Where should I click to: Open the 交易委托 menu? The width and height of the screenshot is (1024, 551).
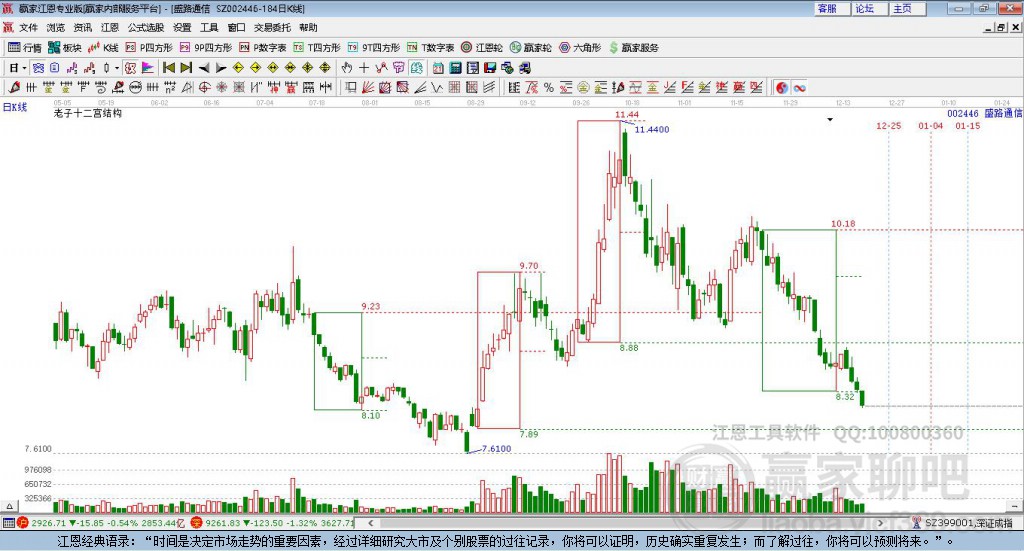[272, 27]
